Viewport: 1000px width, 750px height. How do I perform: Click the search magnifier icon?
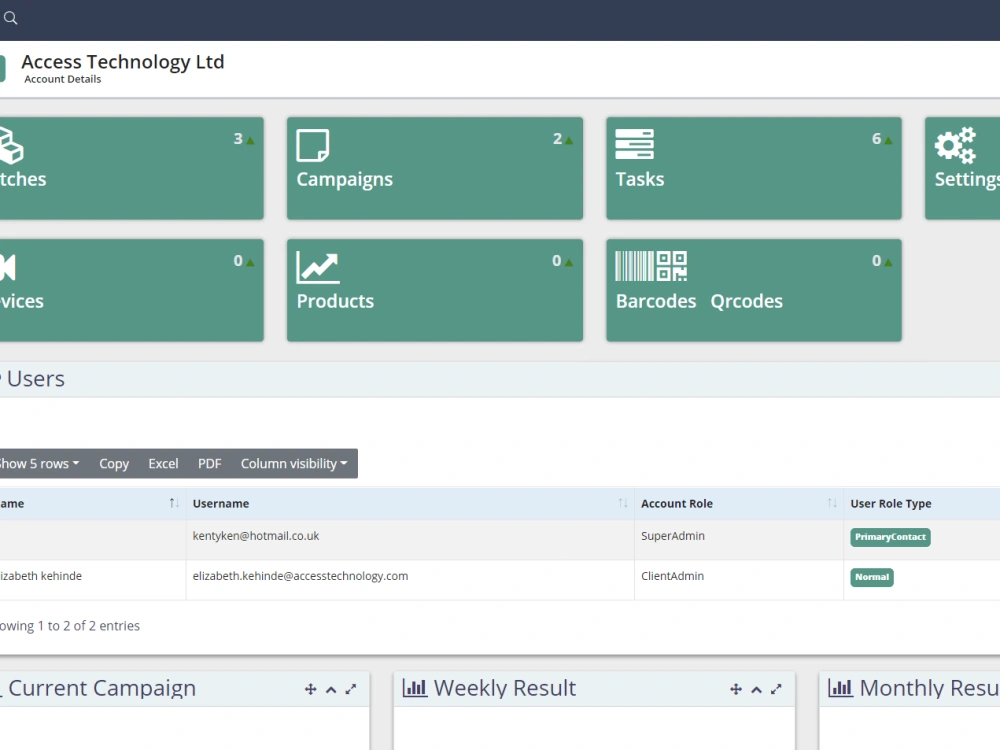tap(10, 18)
